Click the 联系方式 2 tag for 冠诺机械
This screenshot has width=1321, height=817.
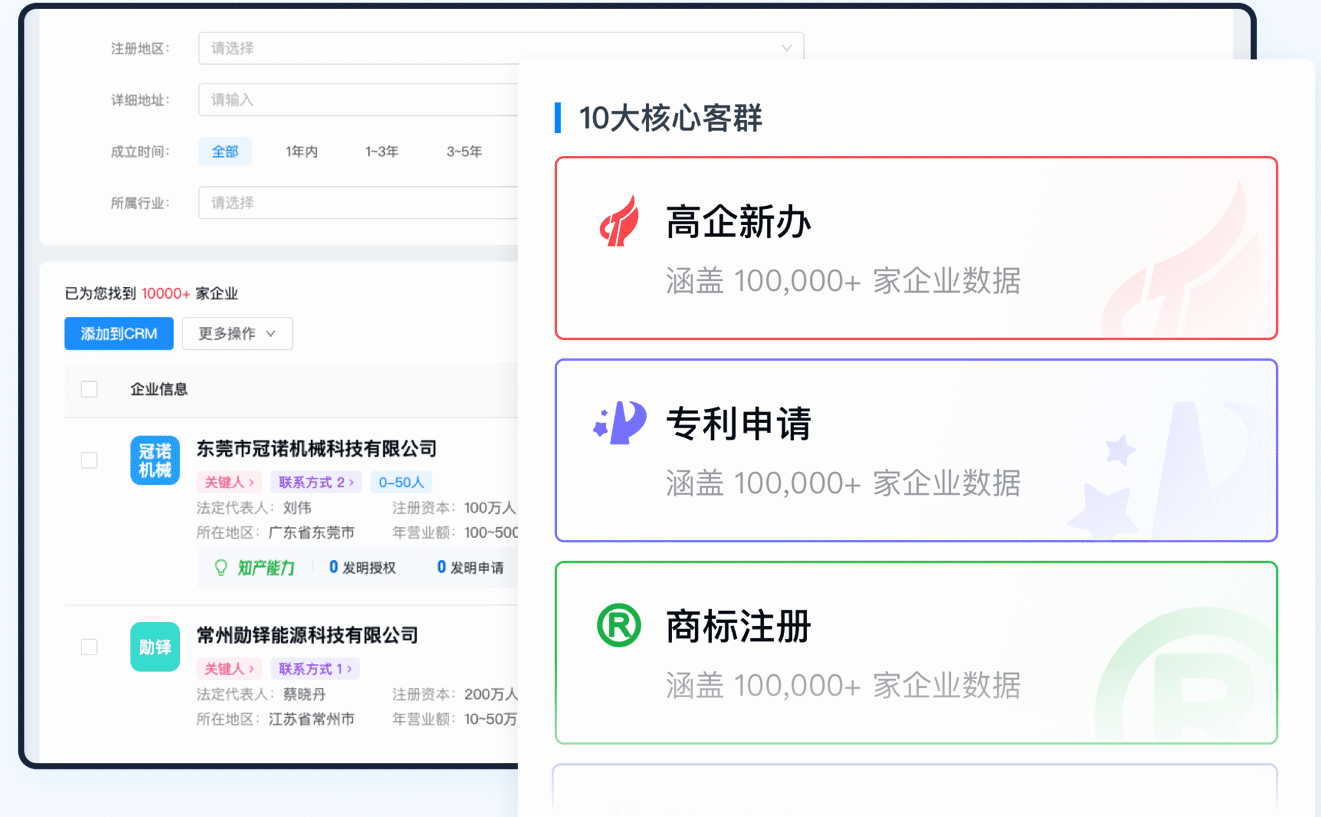click(x=317, y=482)
